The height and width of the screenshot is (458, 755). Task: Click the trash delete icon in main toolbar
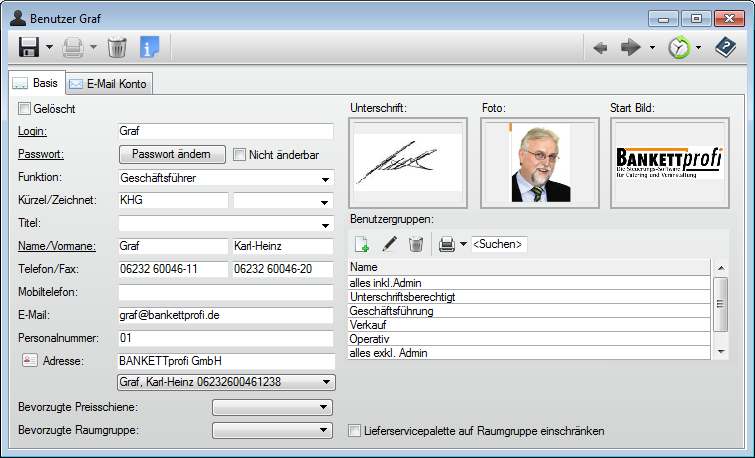pyautogui.click(x=117, y=47)
